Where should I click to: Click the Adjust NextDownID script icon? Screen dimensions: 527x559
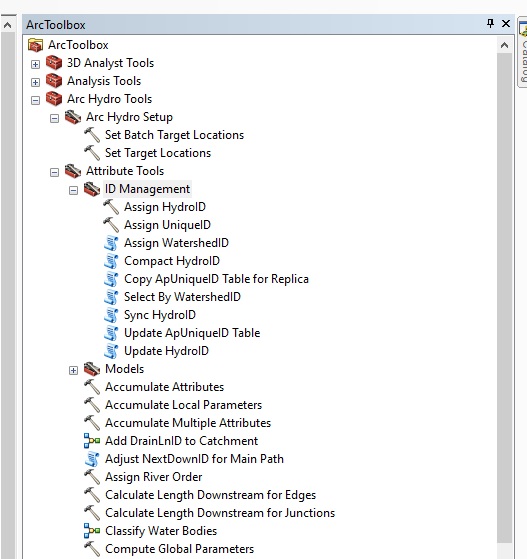(x=92, y=459)
